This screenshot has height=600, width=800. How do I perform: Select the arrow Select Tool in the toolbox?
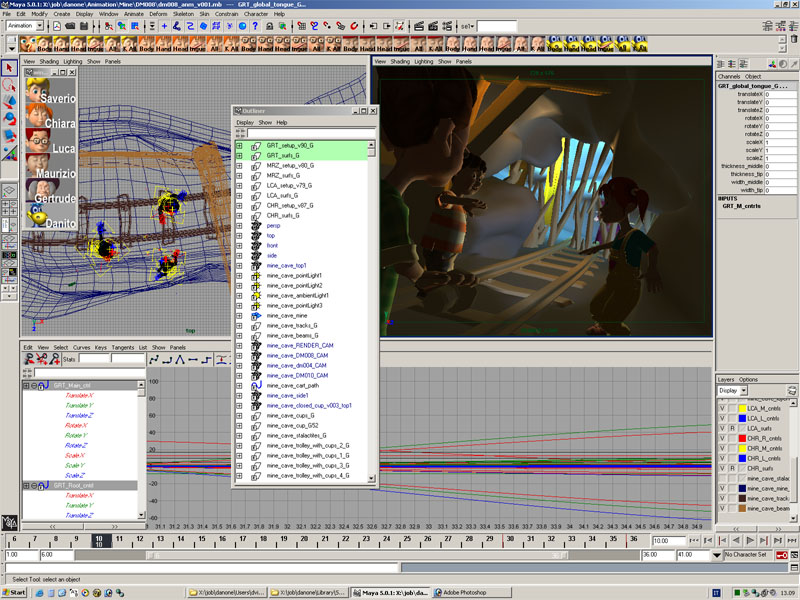click(x=9, y=68)
